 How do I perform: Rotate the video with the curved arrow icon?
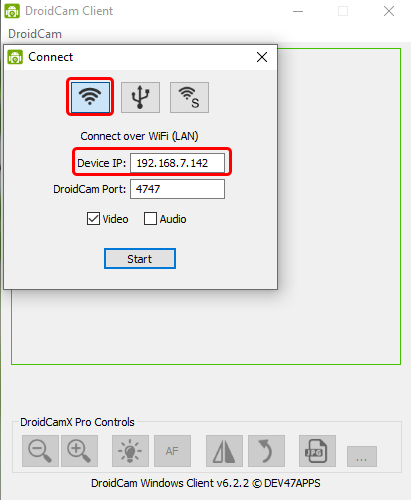[266, 451]
